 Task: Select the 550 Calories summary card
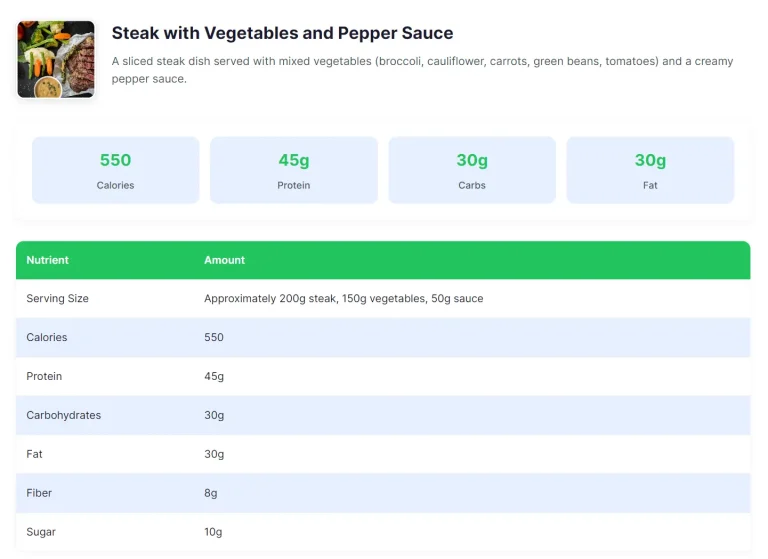tap(116, 170)
